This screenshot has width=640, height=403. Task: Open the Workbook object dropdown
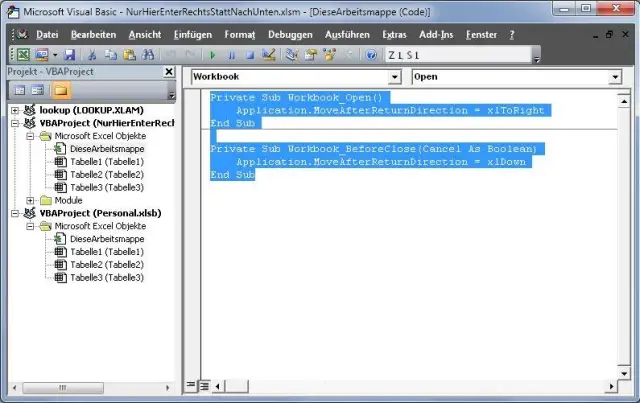394,76
